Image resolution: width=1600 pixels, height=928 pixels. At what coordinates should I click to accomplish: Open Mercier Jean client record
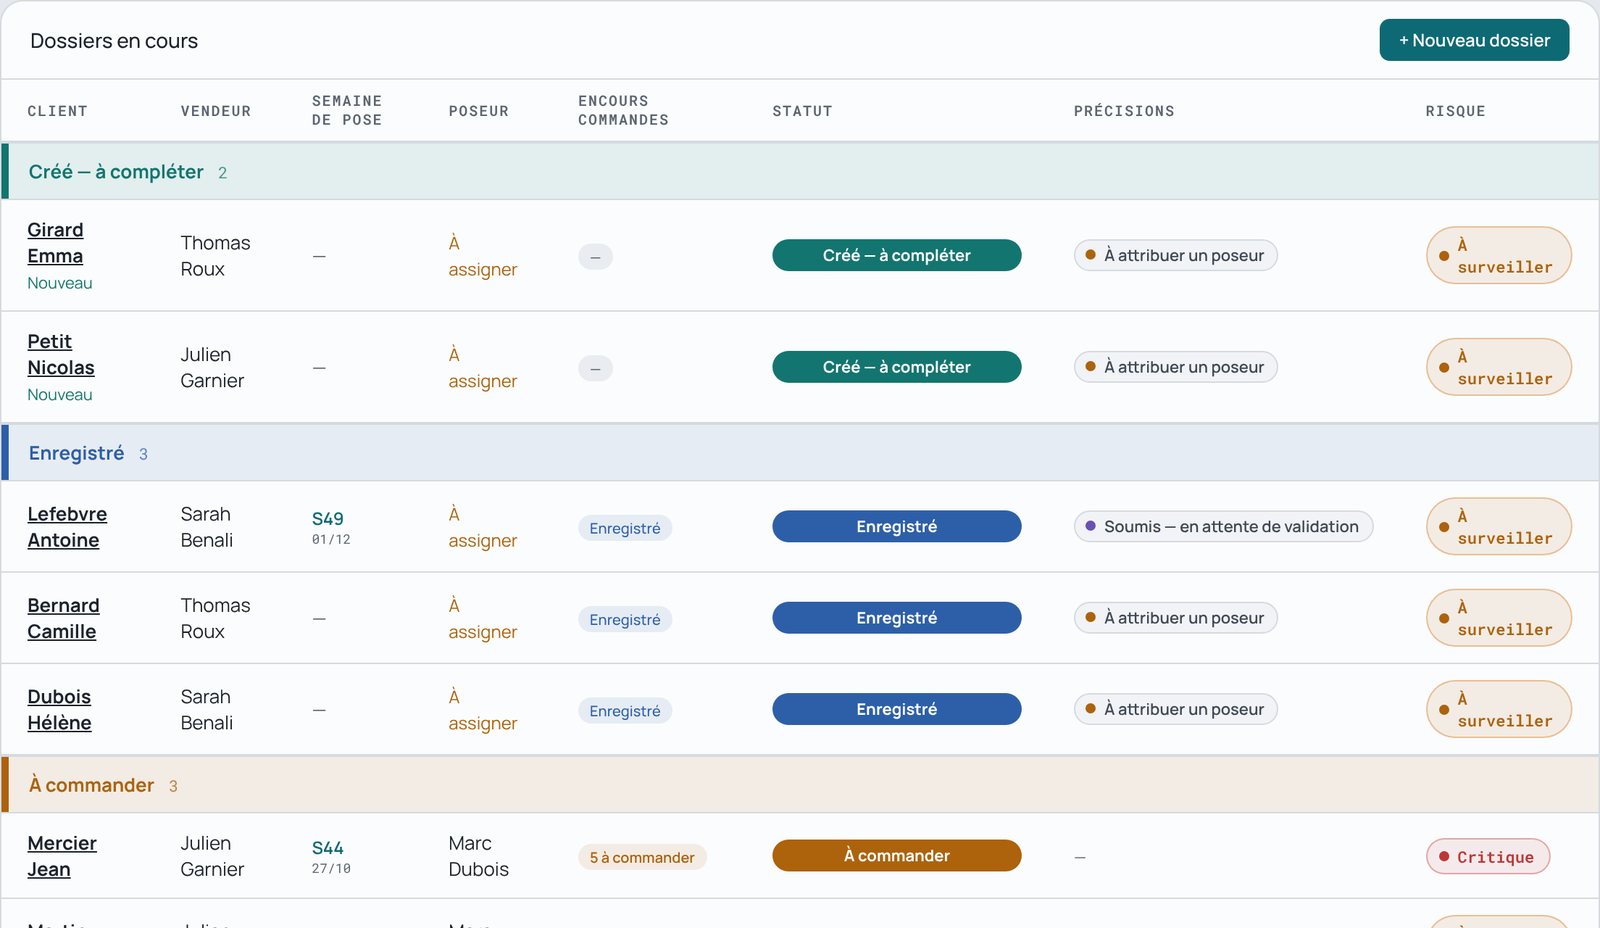62,856
